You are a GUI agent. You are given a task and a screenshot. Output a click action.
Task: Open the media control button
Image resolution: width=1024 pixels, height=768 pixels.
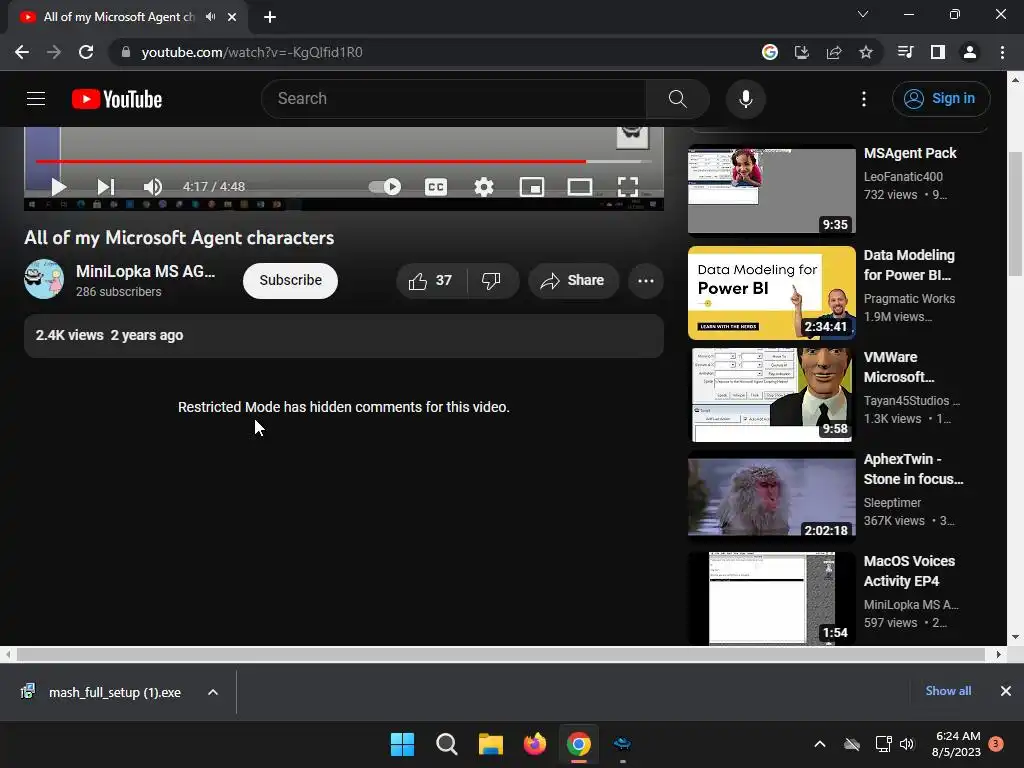[905, 52]
